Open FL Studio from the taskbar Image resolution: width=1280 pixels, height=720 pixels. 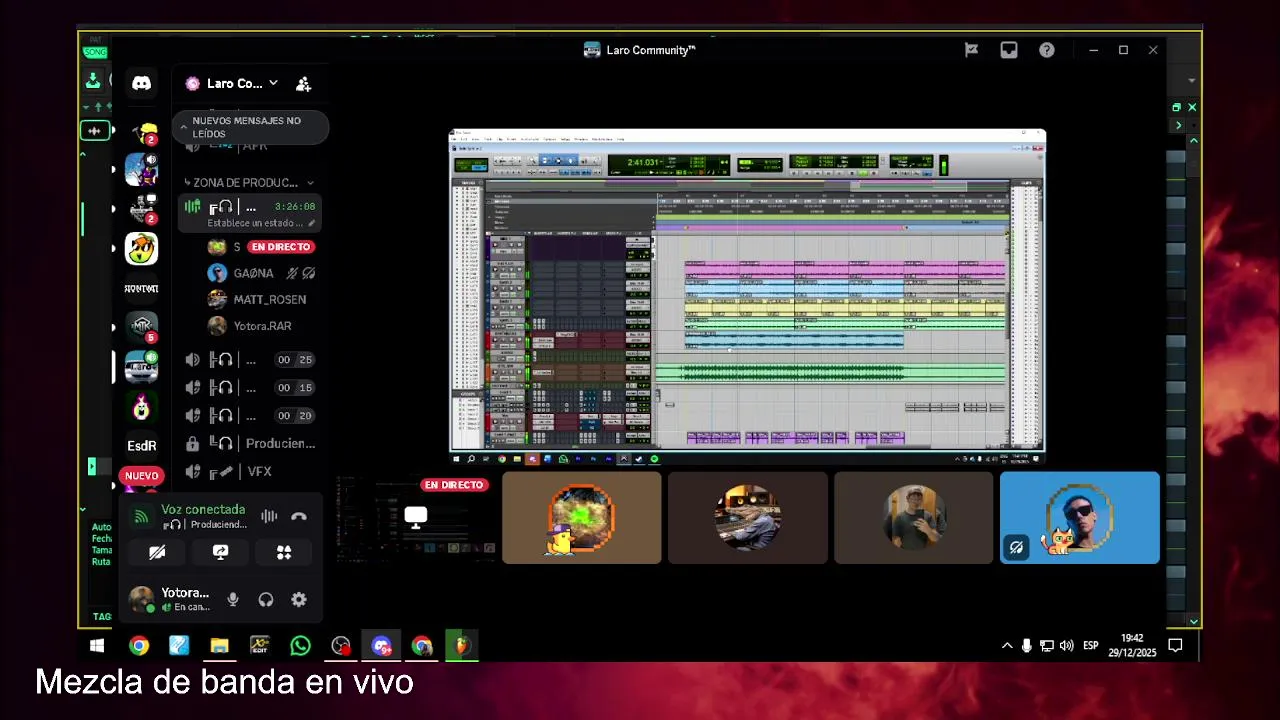pyautogui.click(x=461, y=646)
